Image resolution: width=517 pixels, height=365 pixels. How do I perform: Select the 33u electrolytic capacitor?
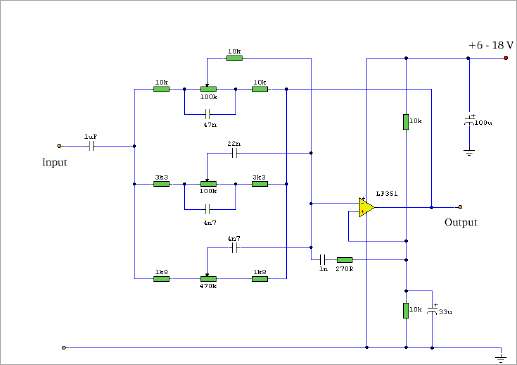point(432,310)
